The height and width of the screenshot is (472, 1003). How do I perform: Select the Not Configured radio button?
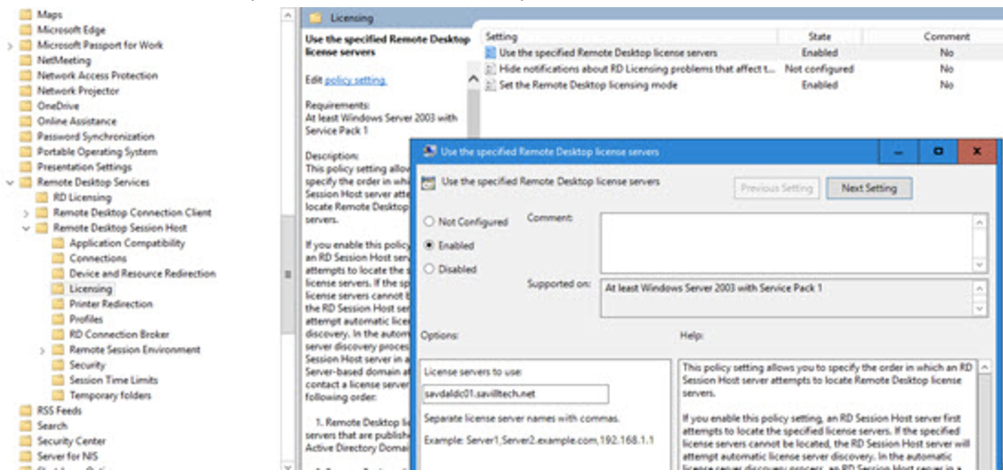[430, 222]
